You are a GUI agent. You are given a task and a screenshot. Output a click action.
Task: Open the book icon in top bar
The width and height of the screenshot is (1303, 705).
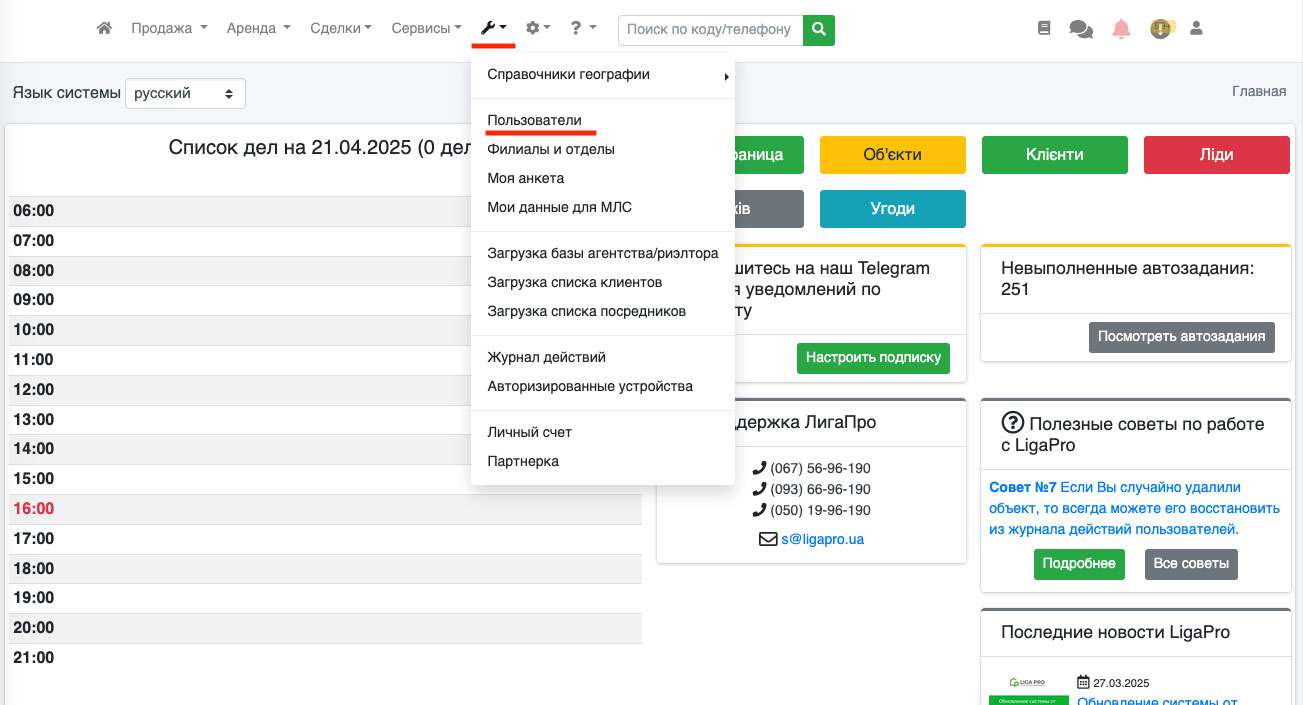click(1044, 29)
